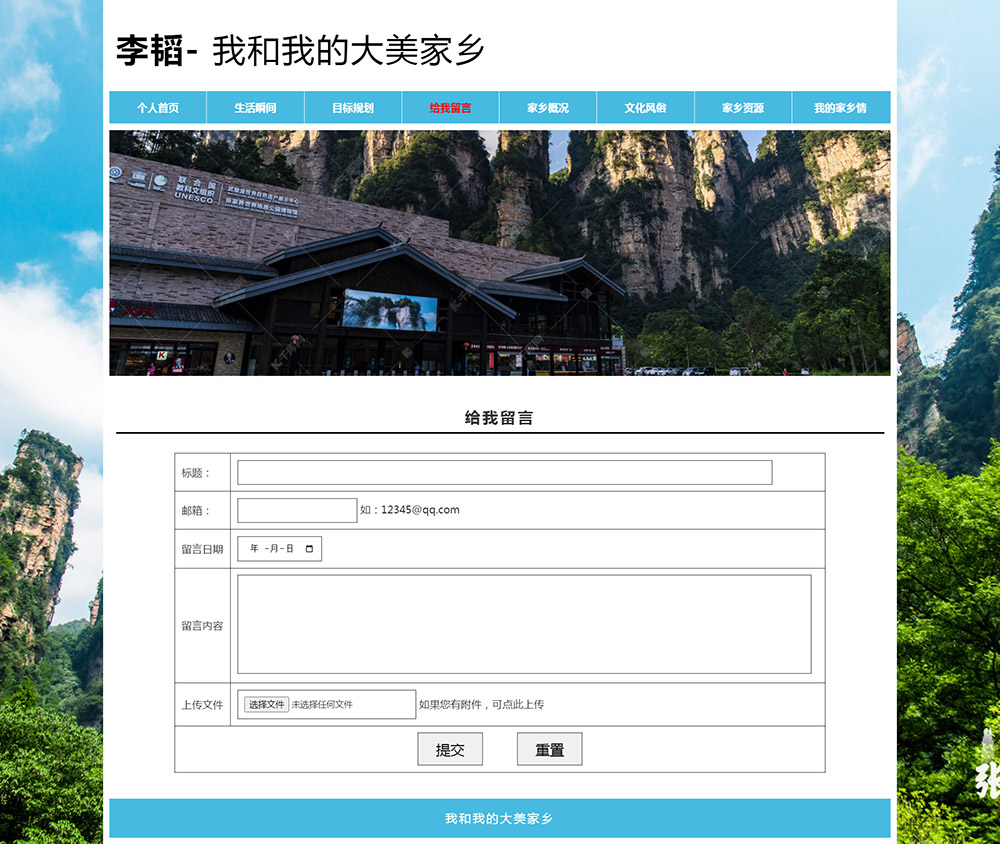Click the Zhangjiajie banner photo
The image size is (1000, 844).
click(x=499, y=253)
